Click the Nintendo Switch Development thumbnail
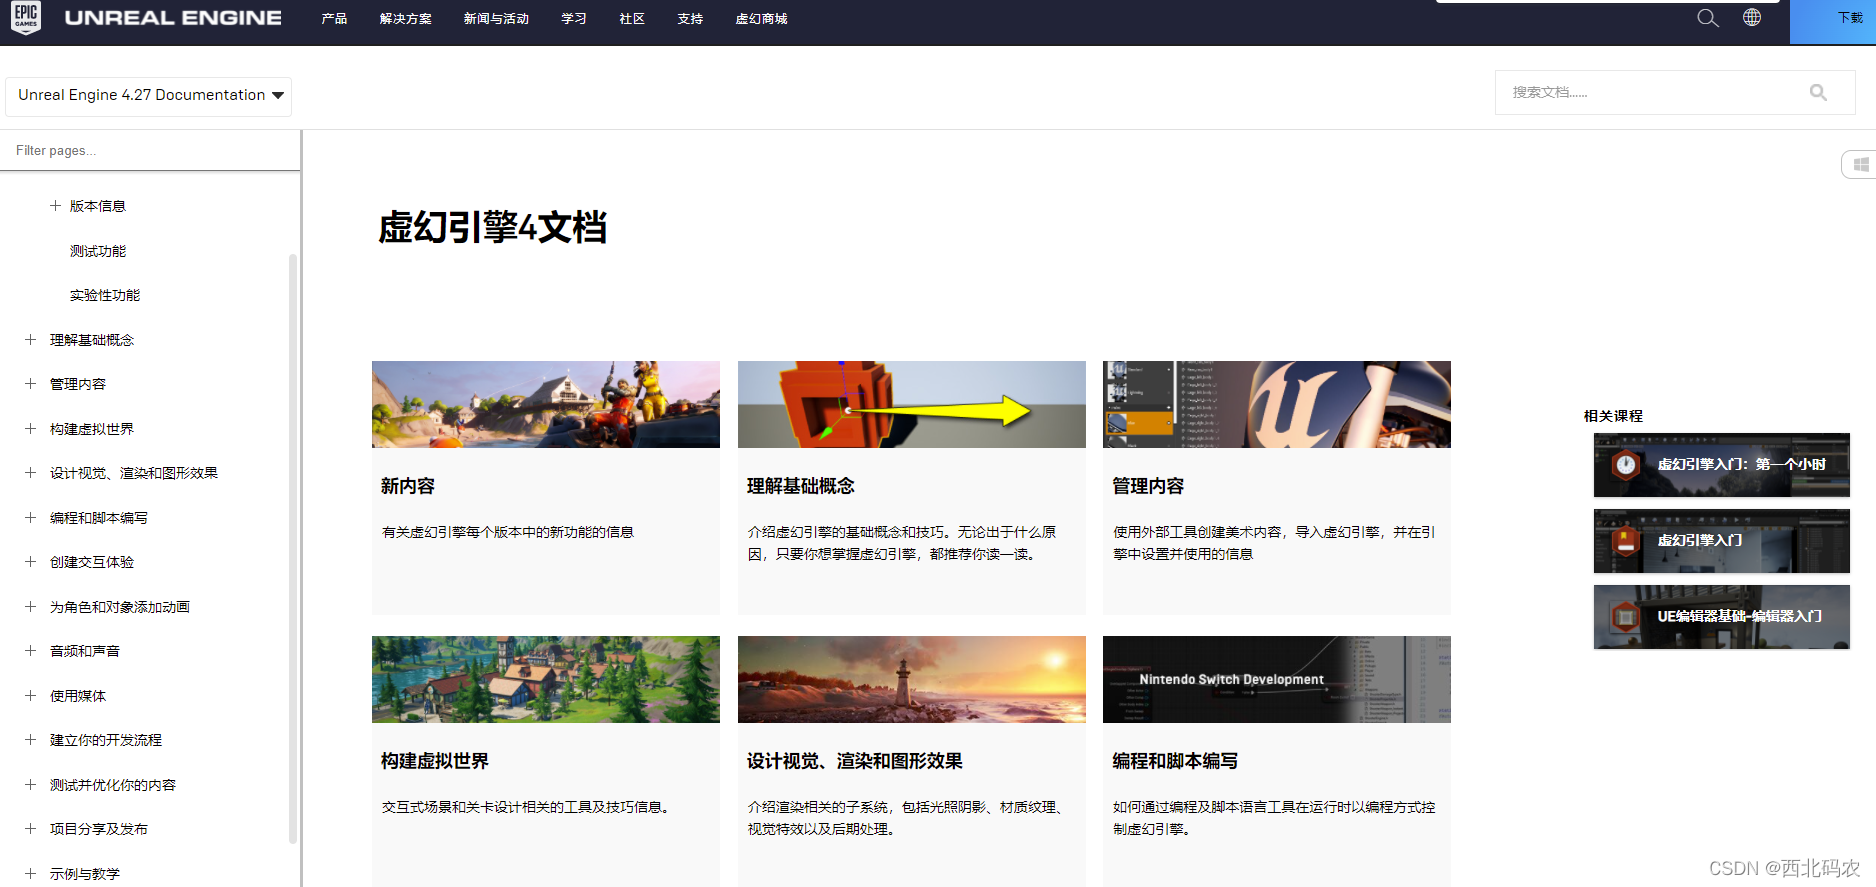1876x887 pixels. 1277,679
